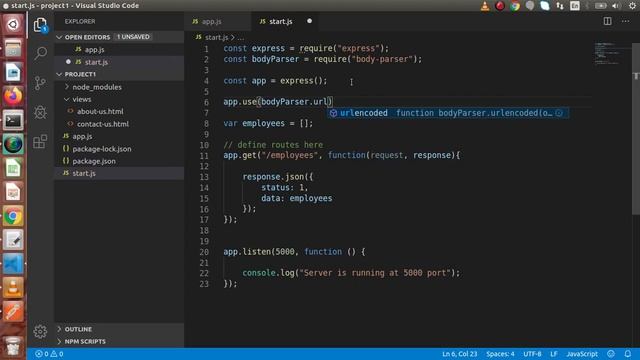Show details for urlencoded suggestion
The width and height of the screenshot is (640, 360).
pyautogui.click(x=559, y=113)
